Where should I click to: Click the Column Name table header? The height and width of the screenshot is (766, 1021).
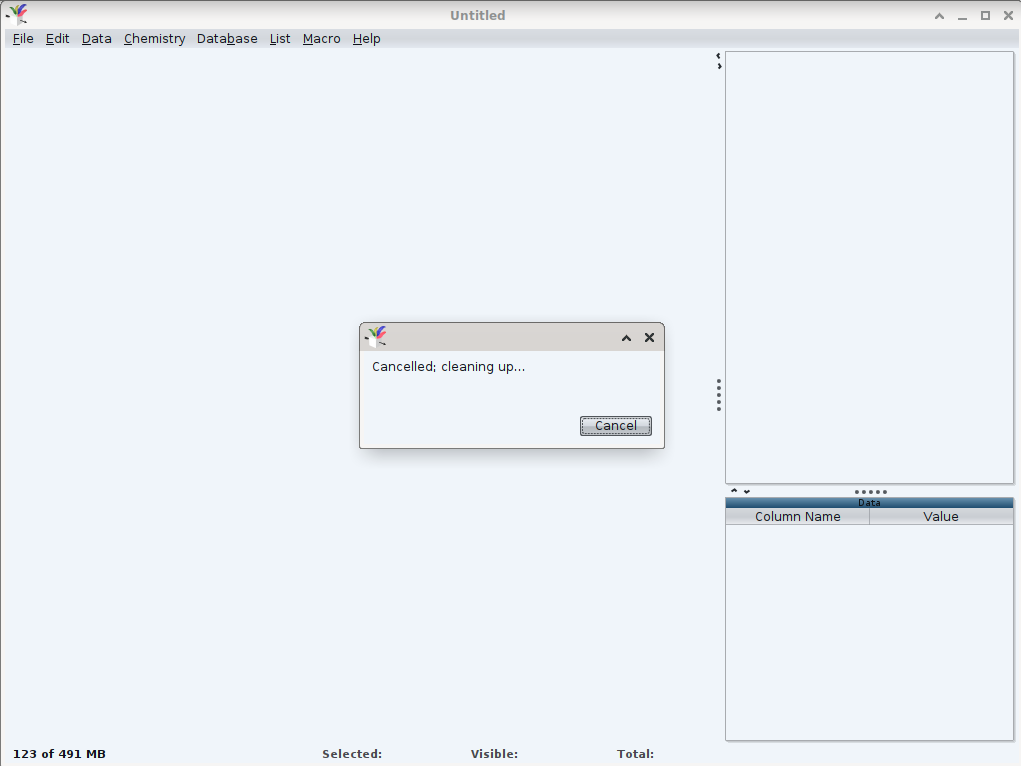click(x=797, y=517)
